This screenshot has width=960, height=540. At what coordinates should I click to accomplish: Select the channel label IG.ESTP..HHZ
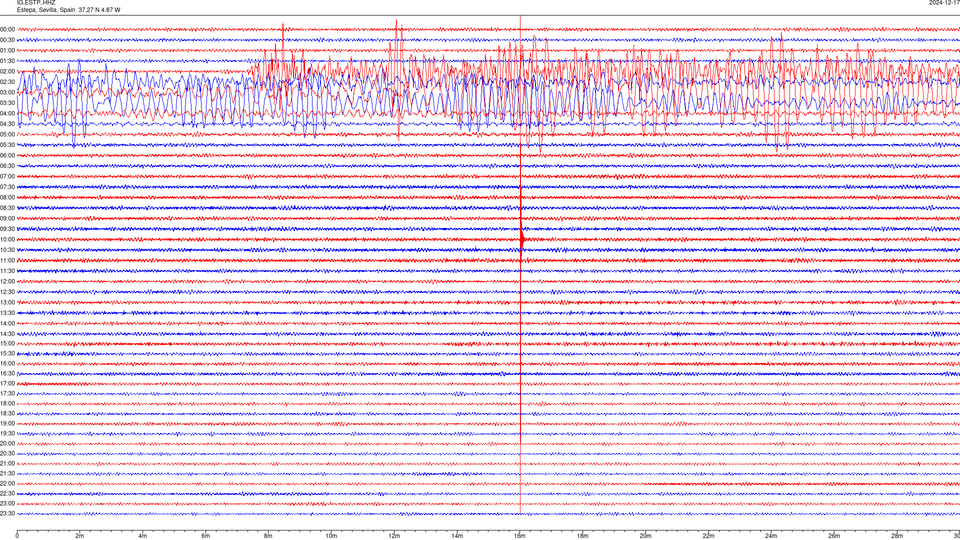coord(36,3)
